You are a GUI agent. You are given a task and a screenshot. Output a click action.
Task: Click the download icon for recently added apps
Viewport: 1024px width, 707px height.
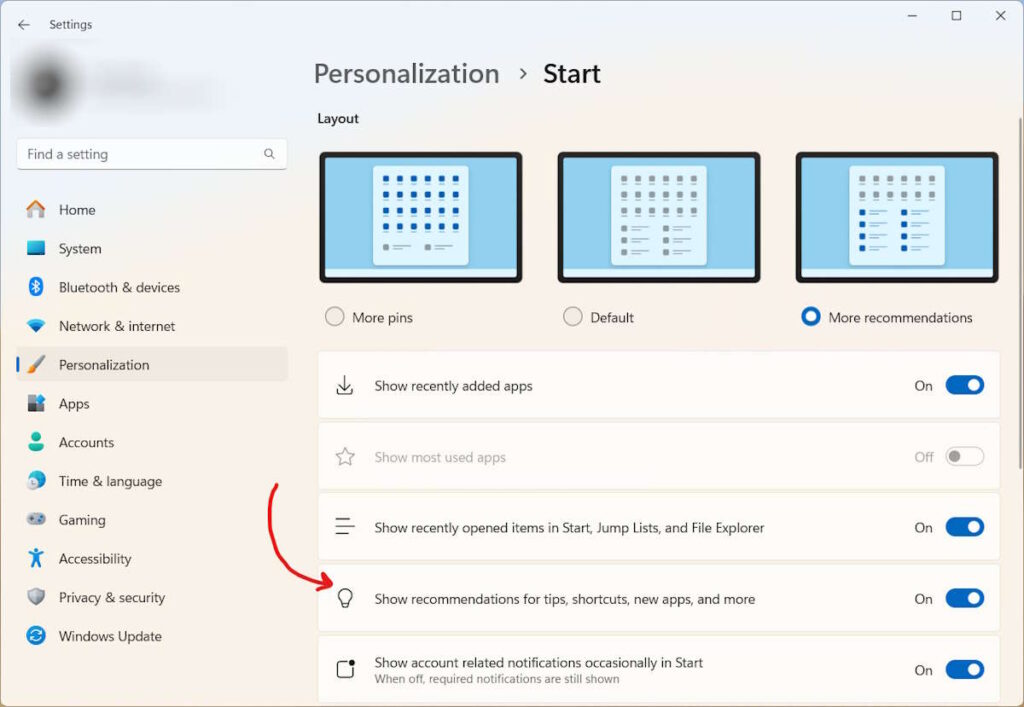click(345, 385)
